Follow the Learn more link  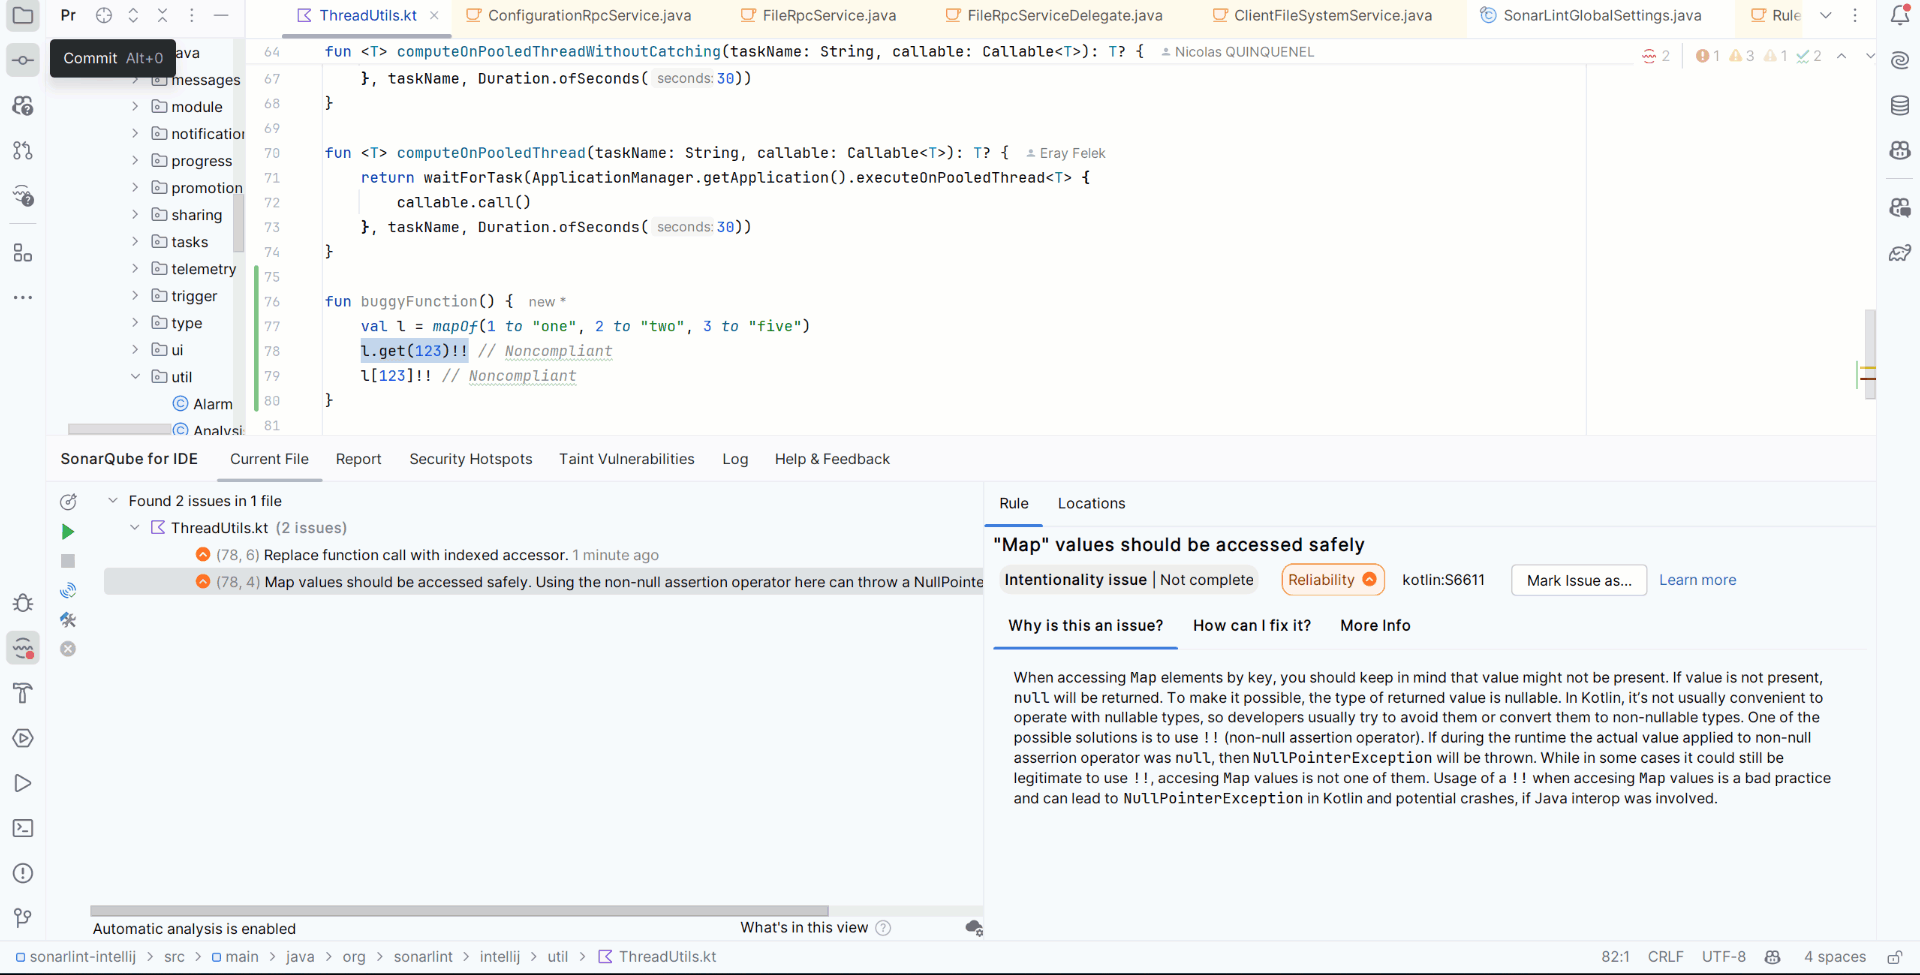click(x=1697, y=580)
